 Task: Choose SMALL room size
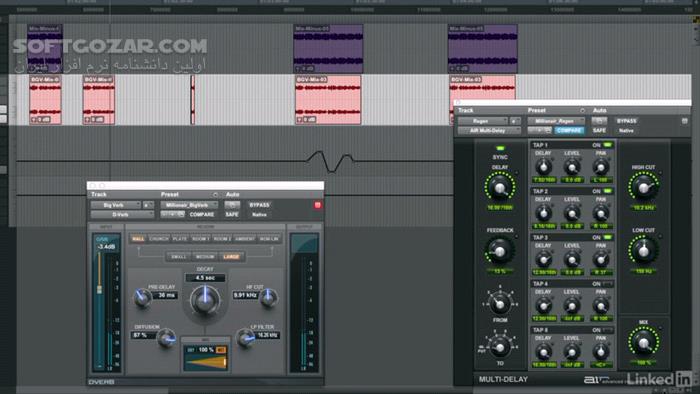[178, 257]
